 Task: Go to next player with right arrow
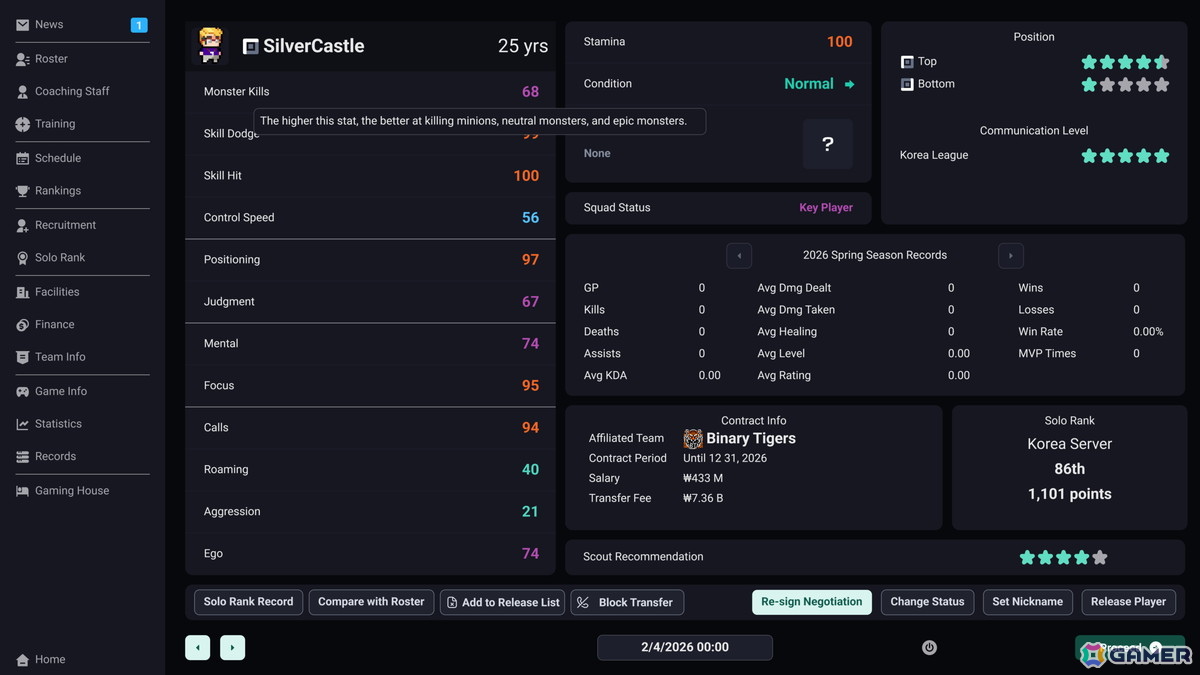(232, 648)
